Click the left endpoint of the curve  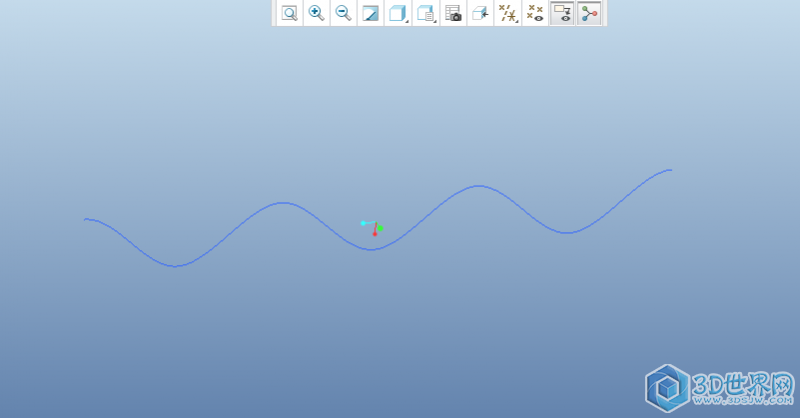(x=86, y=219)
